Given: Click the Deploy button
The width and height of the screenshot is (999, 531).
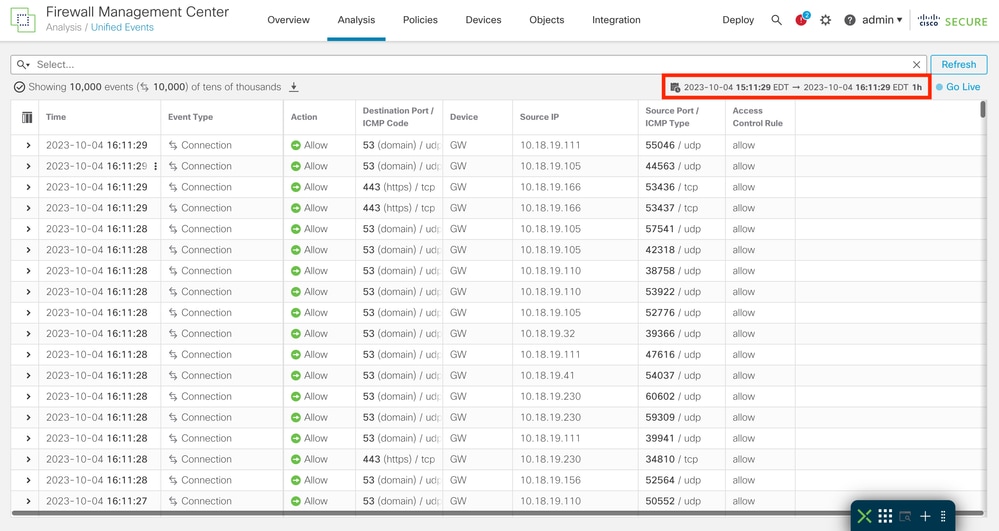Looking at the screenshot, I should 738,20.
